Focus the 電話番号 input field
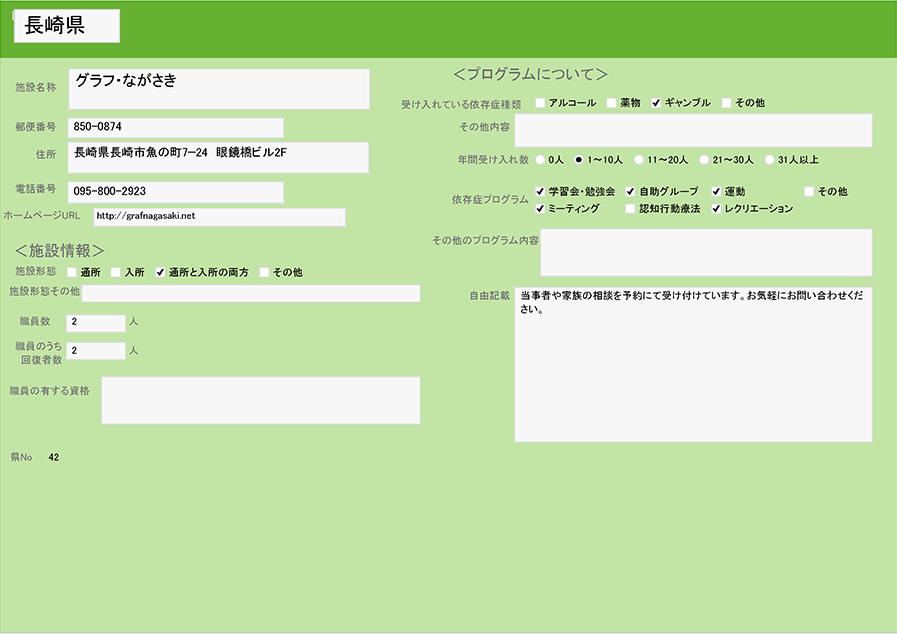This screenshot has width=897, height=634. click(x=176, y=191)
